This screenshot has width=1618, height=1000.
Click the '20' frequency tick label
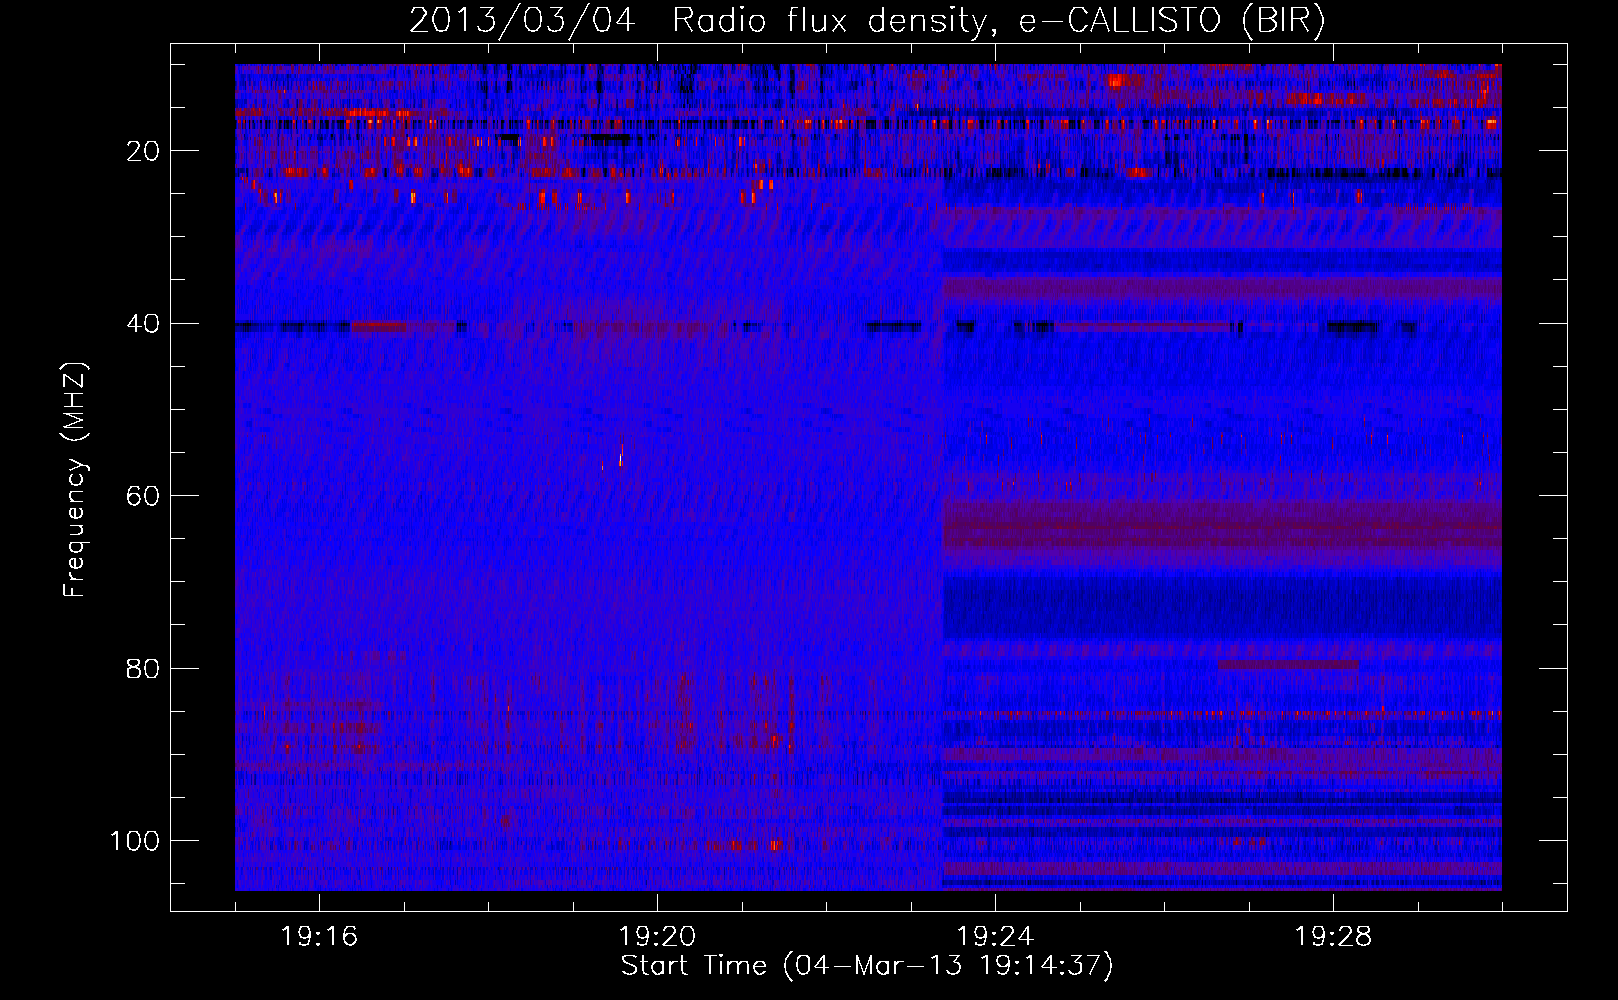click(x=143, y=151)
